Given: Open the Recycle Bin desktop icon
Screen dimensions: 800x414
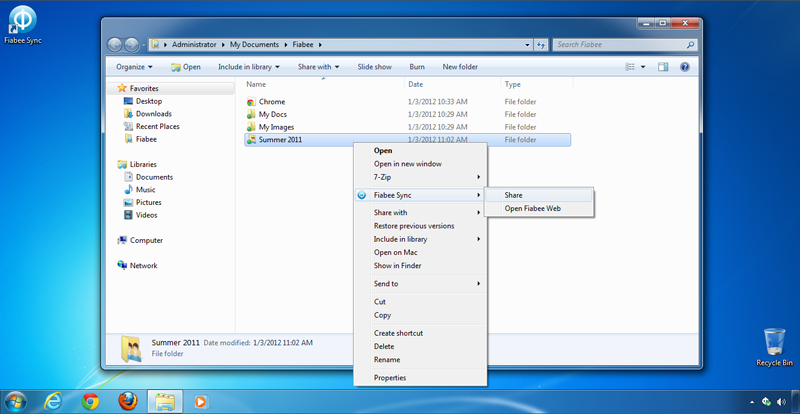Looking at the screenshot, I should click(x=774, y=347).
